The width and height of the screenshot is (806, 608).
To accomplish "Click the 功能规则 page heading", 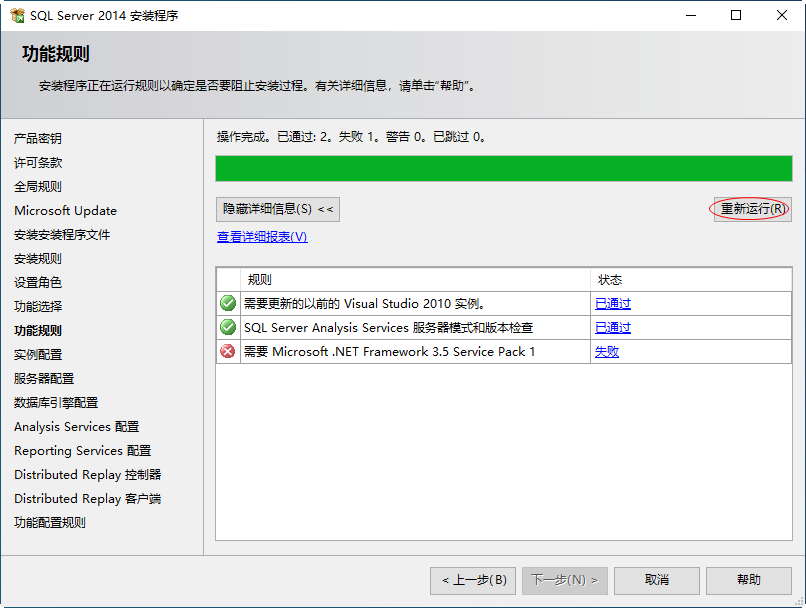I will pyautogui.click(x=56, y=54).
